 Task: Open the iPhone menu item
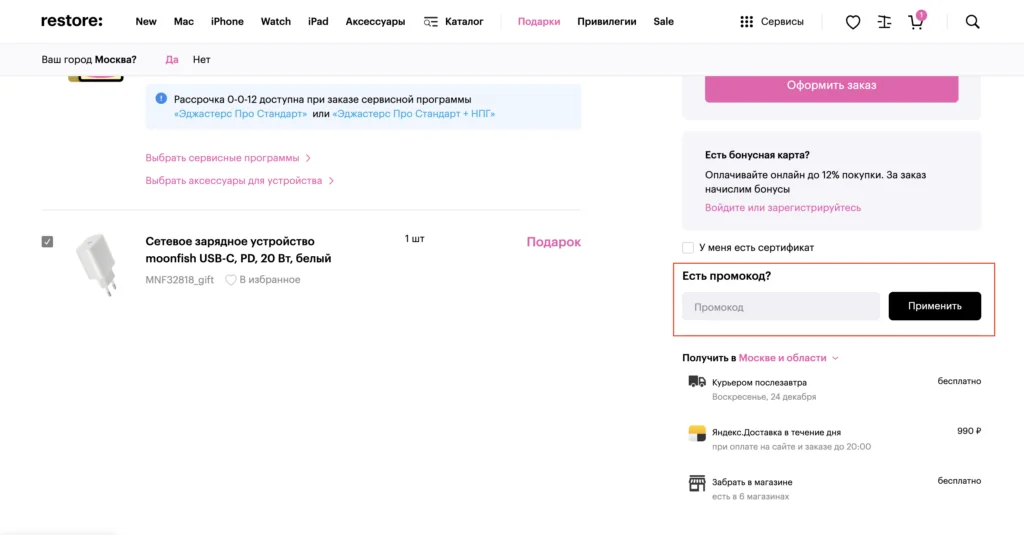[227, 22]
